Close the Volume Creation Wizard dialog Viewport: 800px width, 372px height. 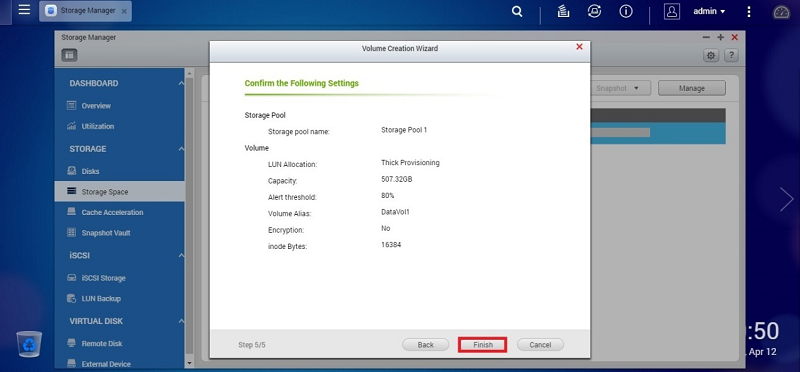pyautogui.click(x=579, y=47)
